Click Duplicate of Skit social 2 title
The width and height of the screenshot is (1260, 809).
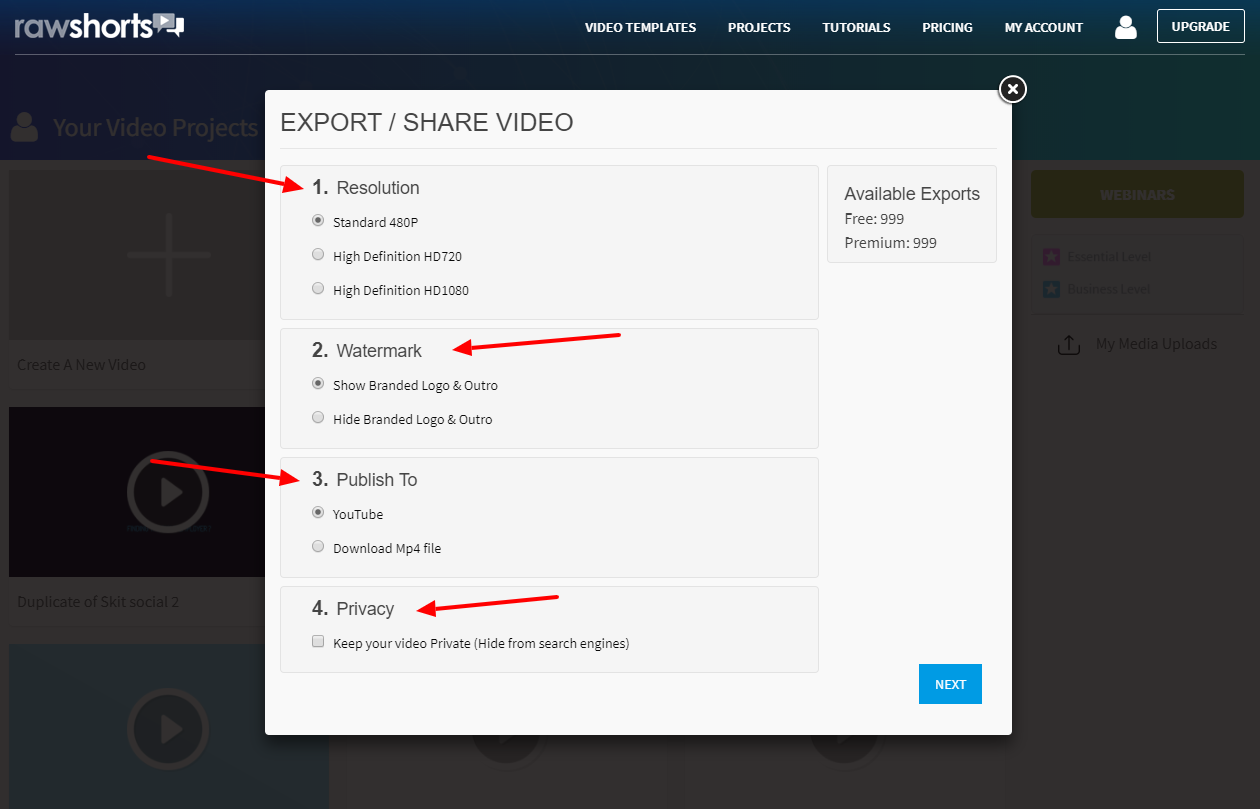pos(98,602)
